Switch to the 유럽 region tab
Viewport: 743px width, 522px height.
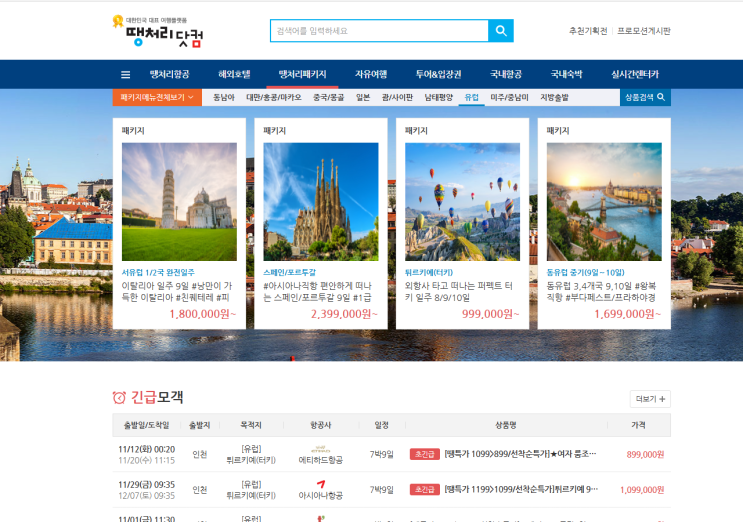471,97
